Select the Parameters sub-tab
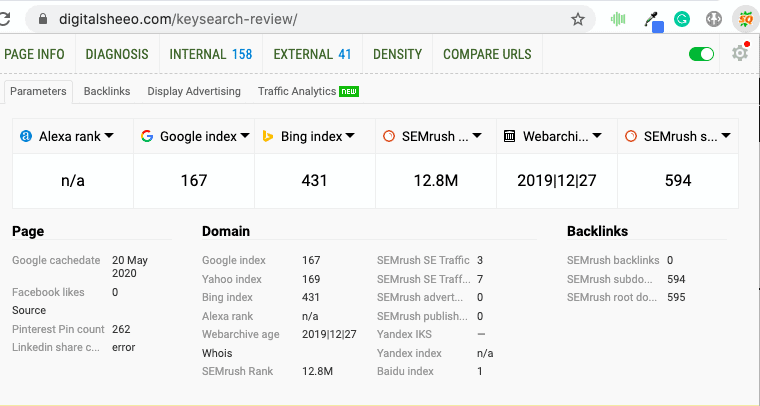Viewport: 760px width, 406px height. tap(38, 91)
